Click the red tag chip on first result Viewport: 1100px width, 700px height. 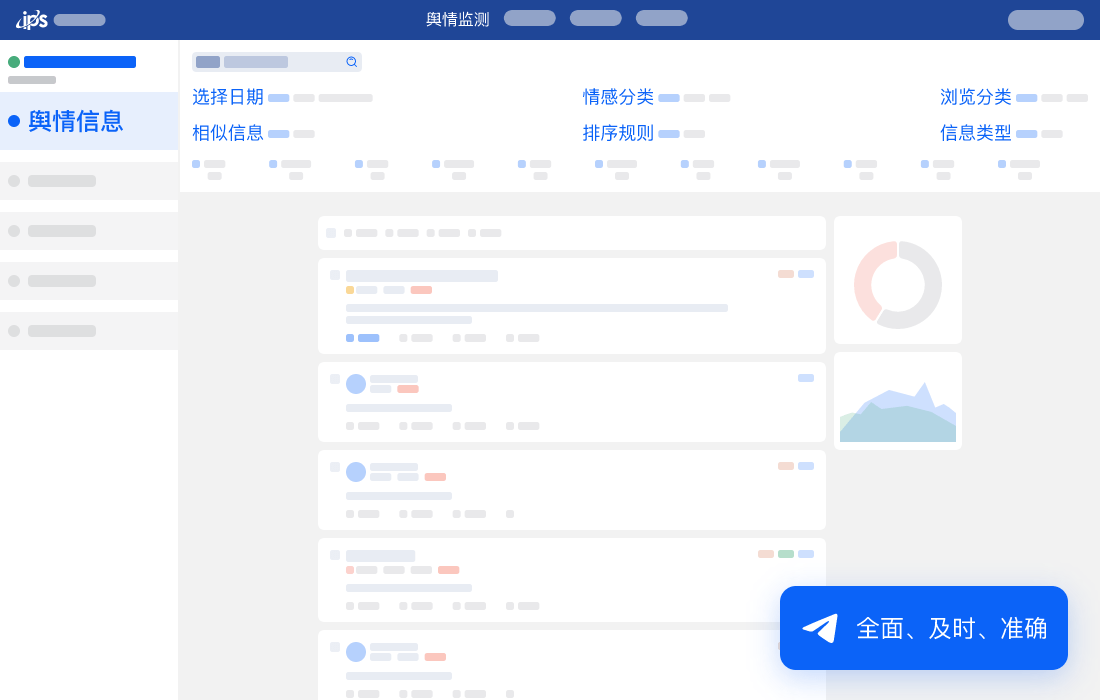[x=421, y=289]
